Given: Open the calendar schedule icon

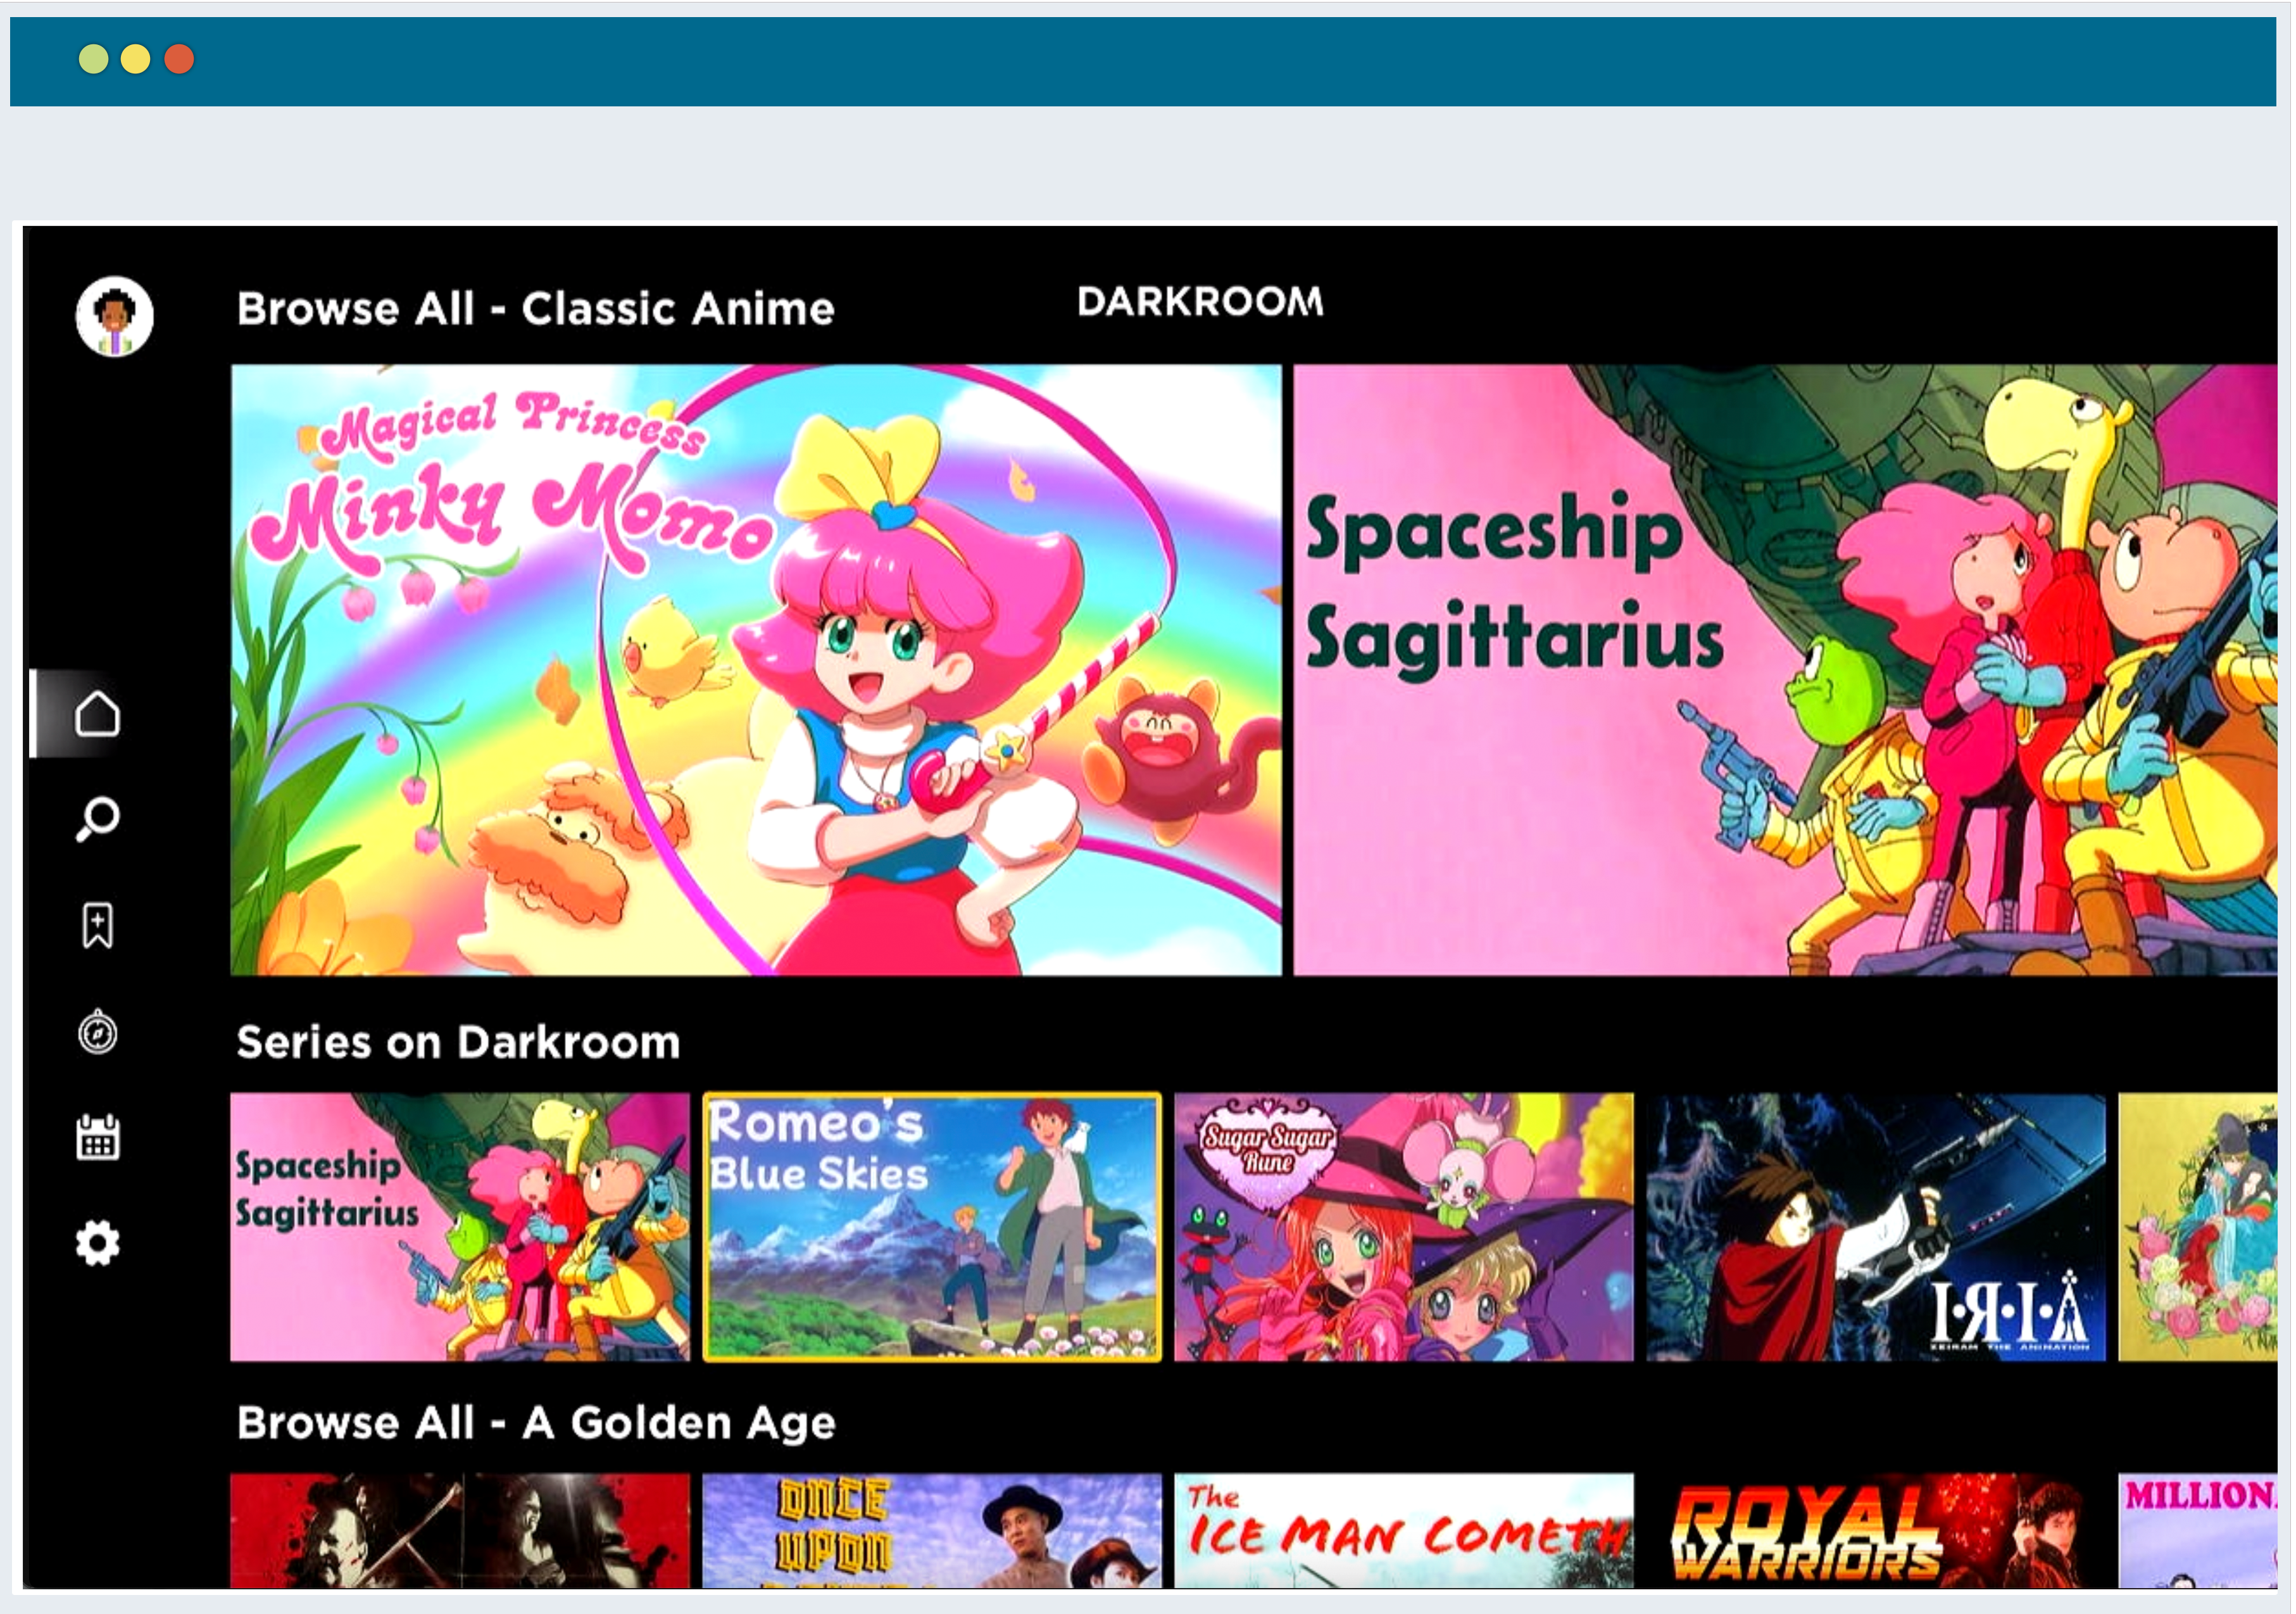Looking at the screenshot, I should 97,1138.
